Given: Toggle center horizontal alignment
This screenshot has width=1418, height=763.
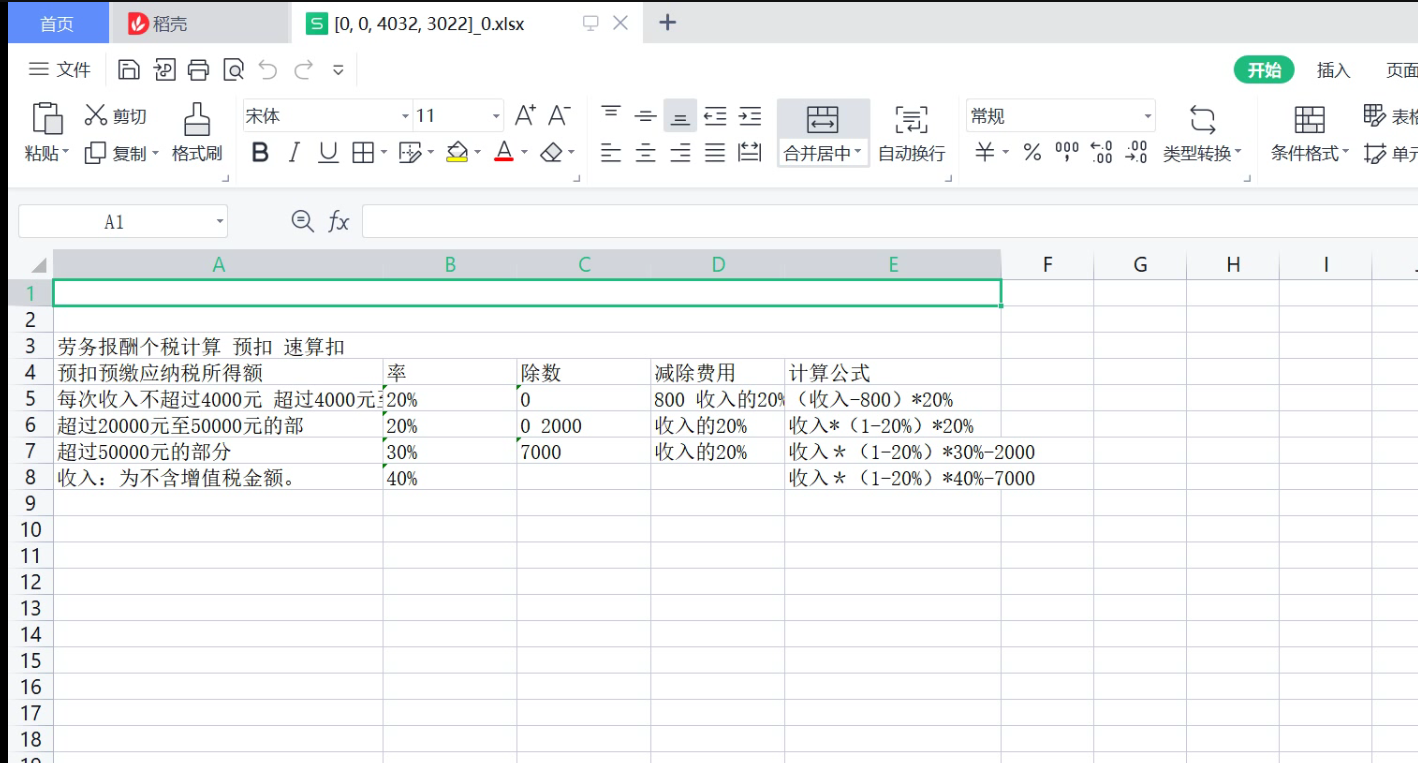Looking at the screenshot, I should [x=646, y=153].
